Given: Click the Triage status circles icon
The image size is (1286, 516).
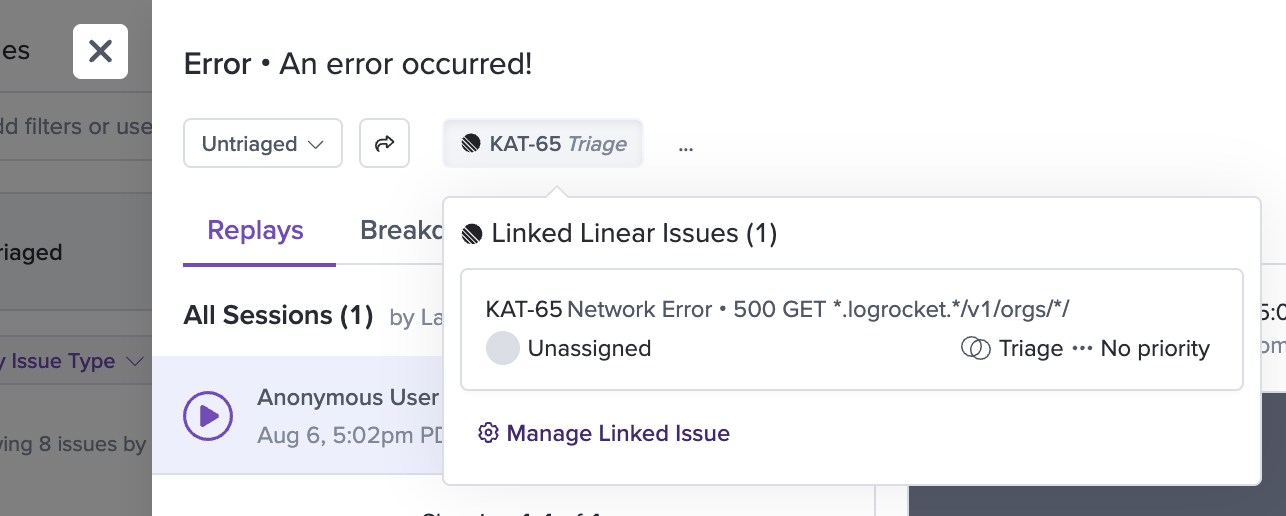Looking at the screenshot, I should coord(976,348).
